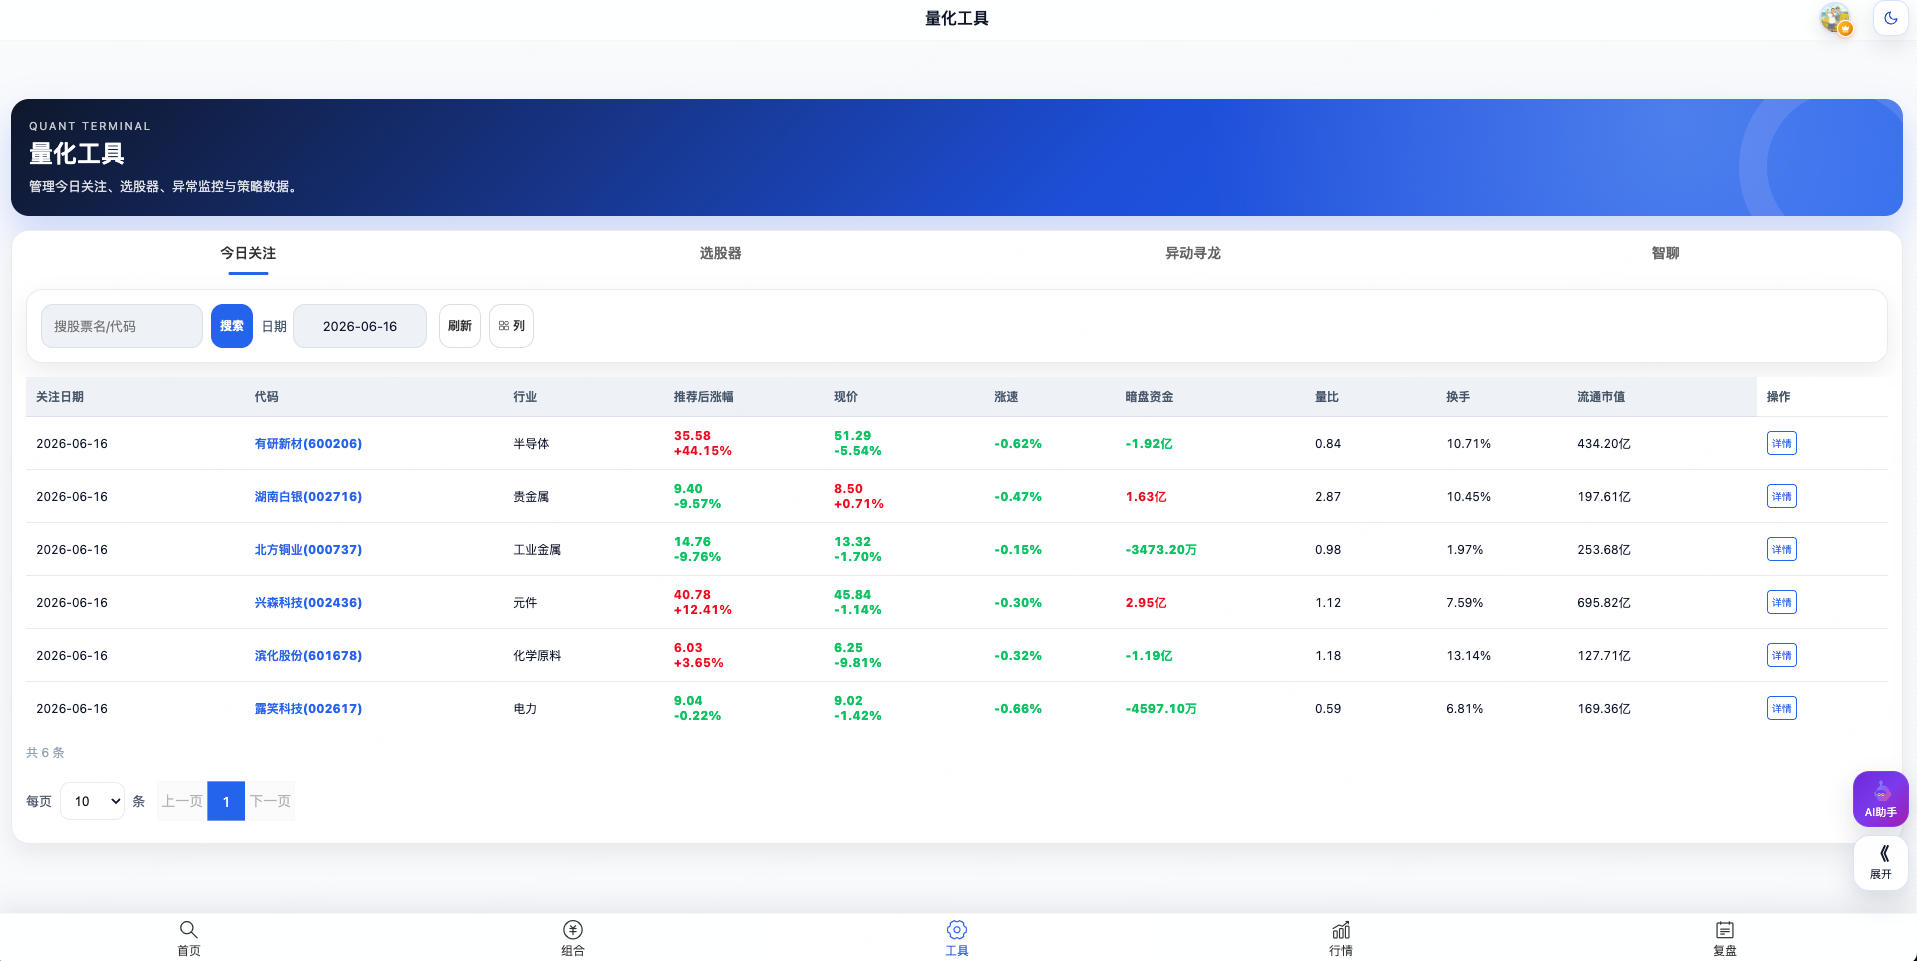This screenshot has width=1917, height=961.
Task: Click 详情 icon for 有研新材 row
Action: coord(1781,443)
